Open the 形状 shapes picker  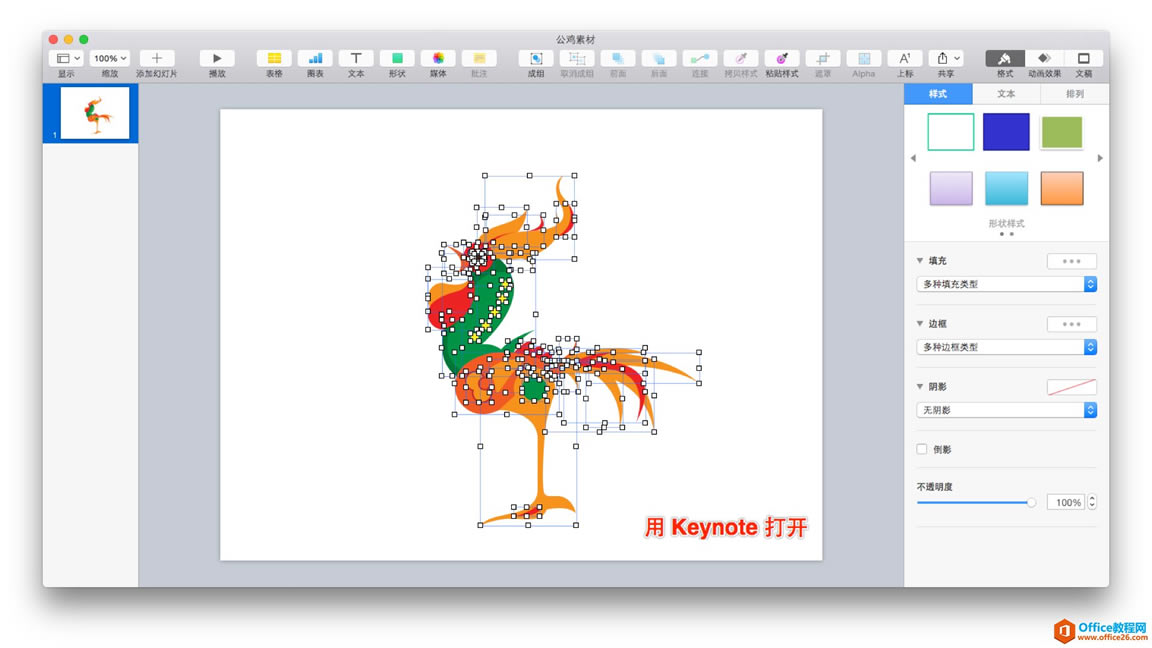point(397,60)
